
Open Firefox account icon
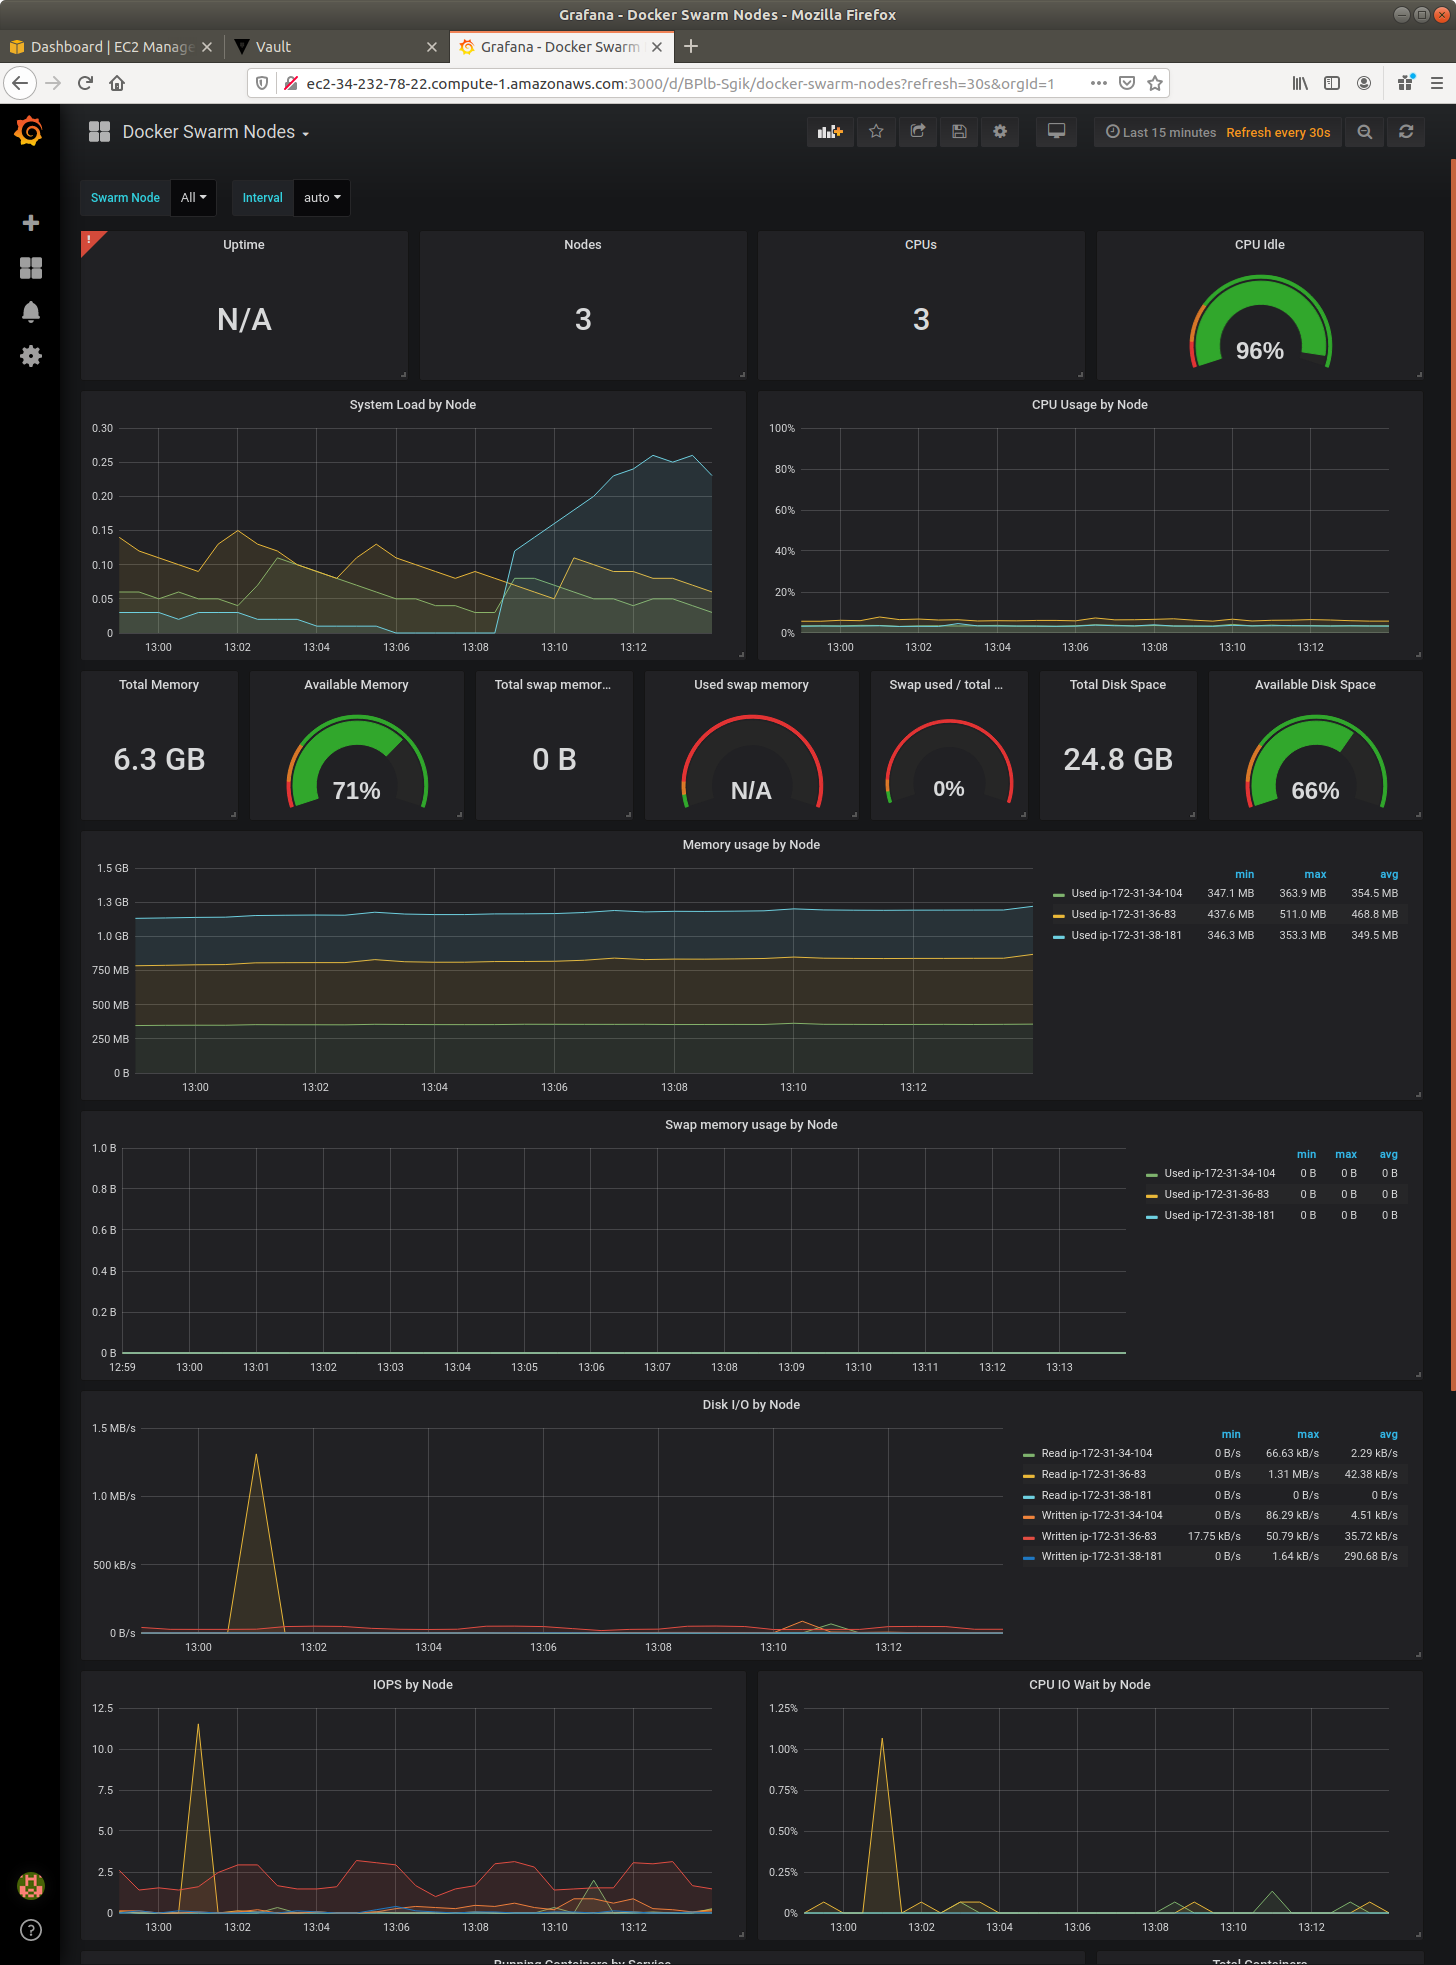coord(1364,83)
